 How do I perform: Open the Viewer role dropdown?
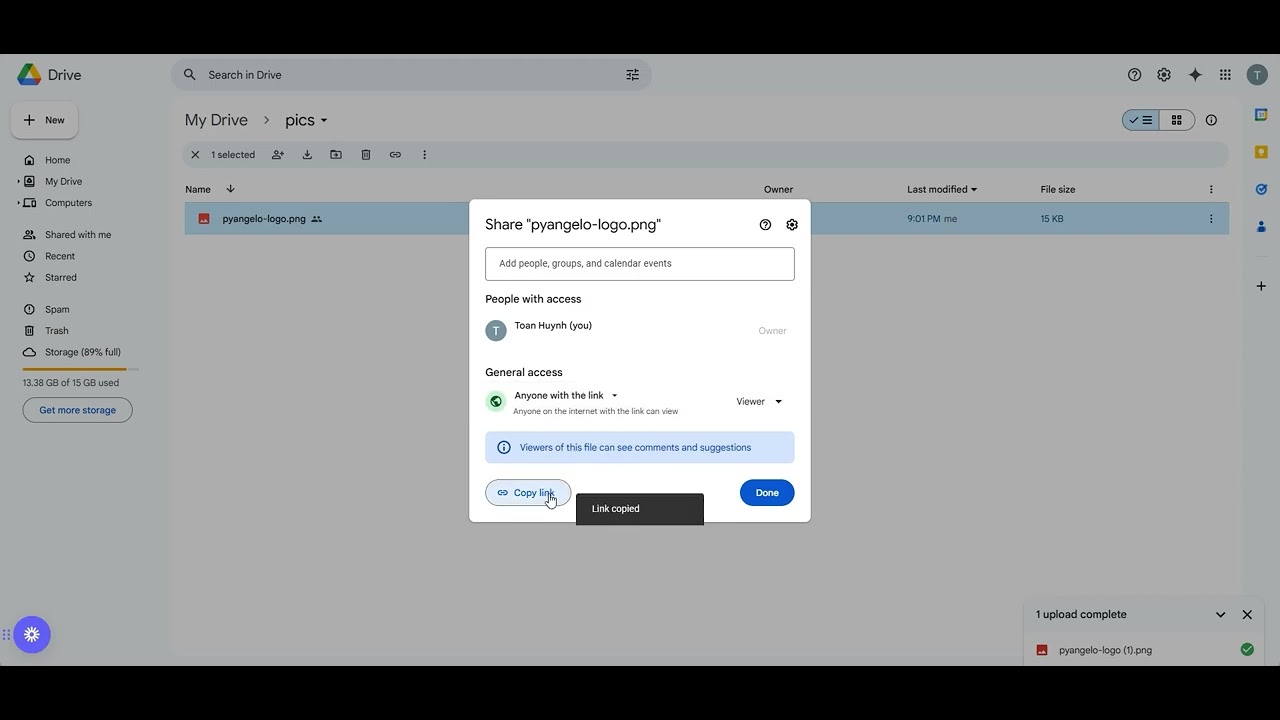[x=759, y=402]
